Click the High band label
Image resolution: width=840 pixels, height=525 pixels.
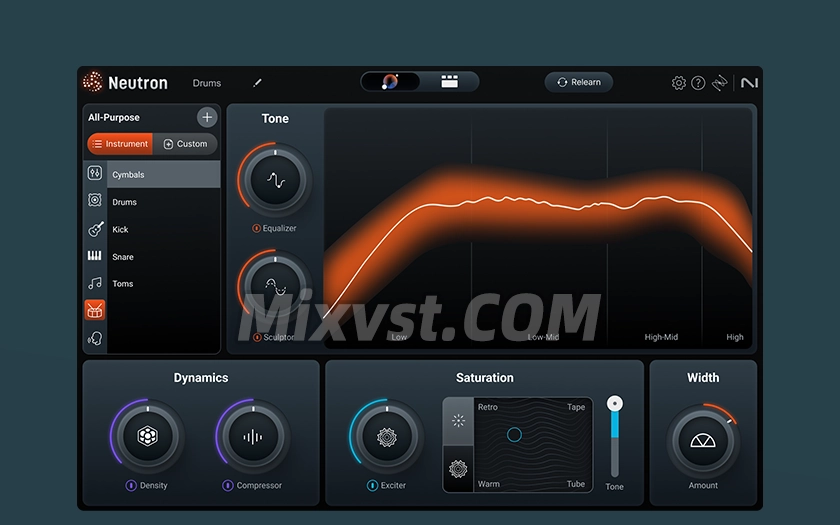point(734,337)
